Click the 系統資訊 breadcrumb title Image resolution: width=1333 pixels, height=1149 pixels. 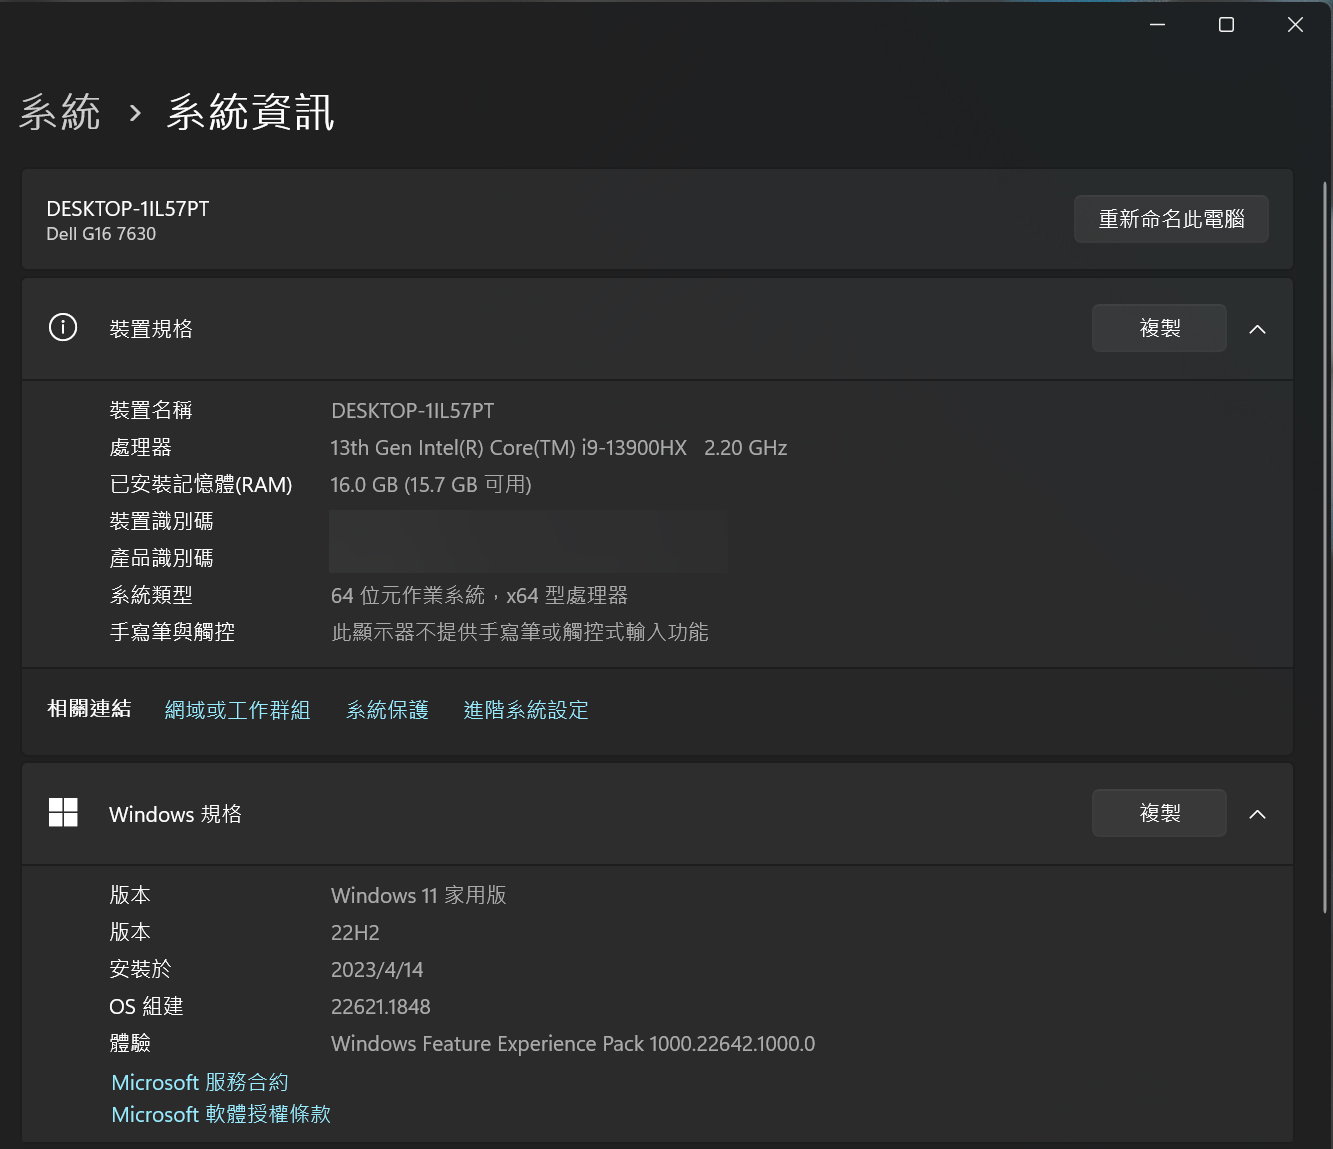tap(250, 112)
